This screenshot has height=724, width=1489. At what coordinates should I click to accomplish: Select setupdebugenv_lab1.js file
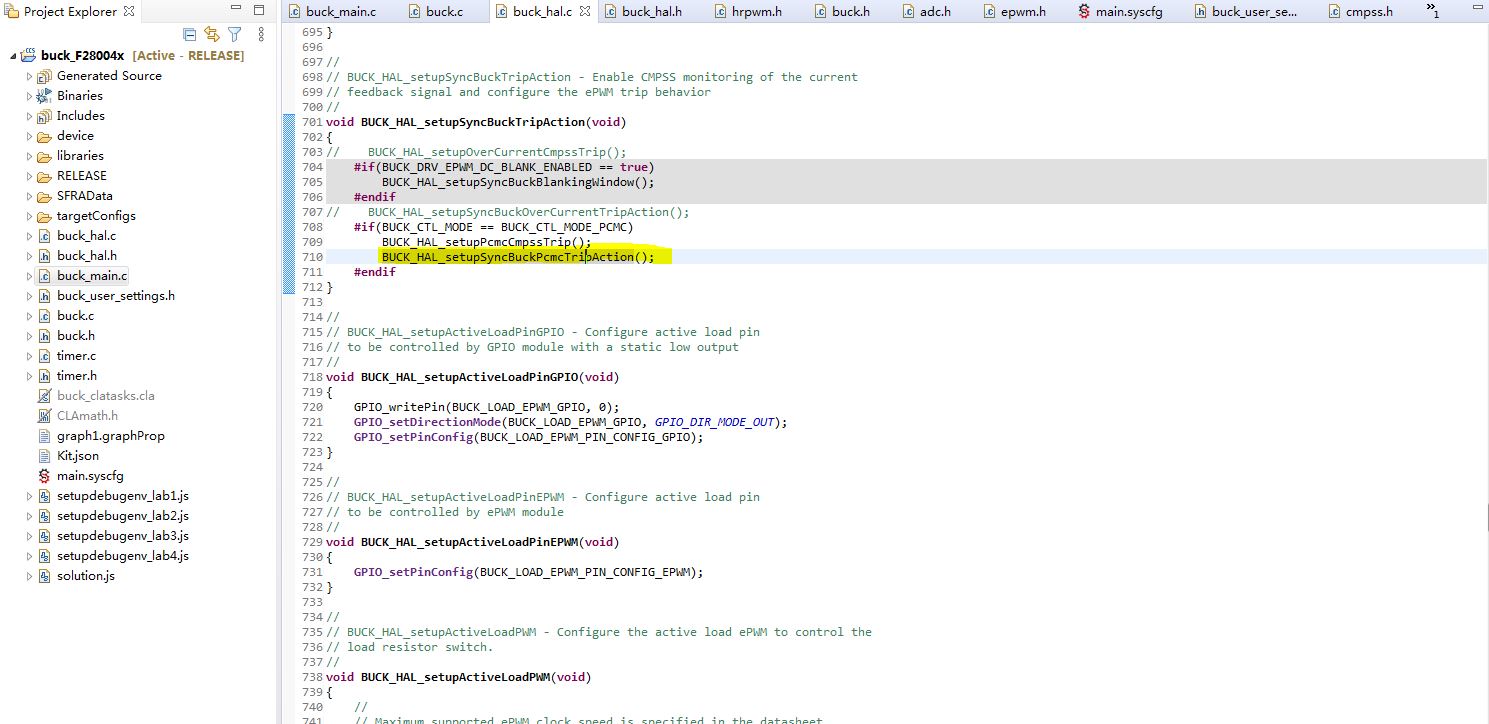(122, 496)
